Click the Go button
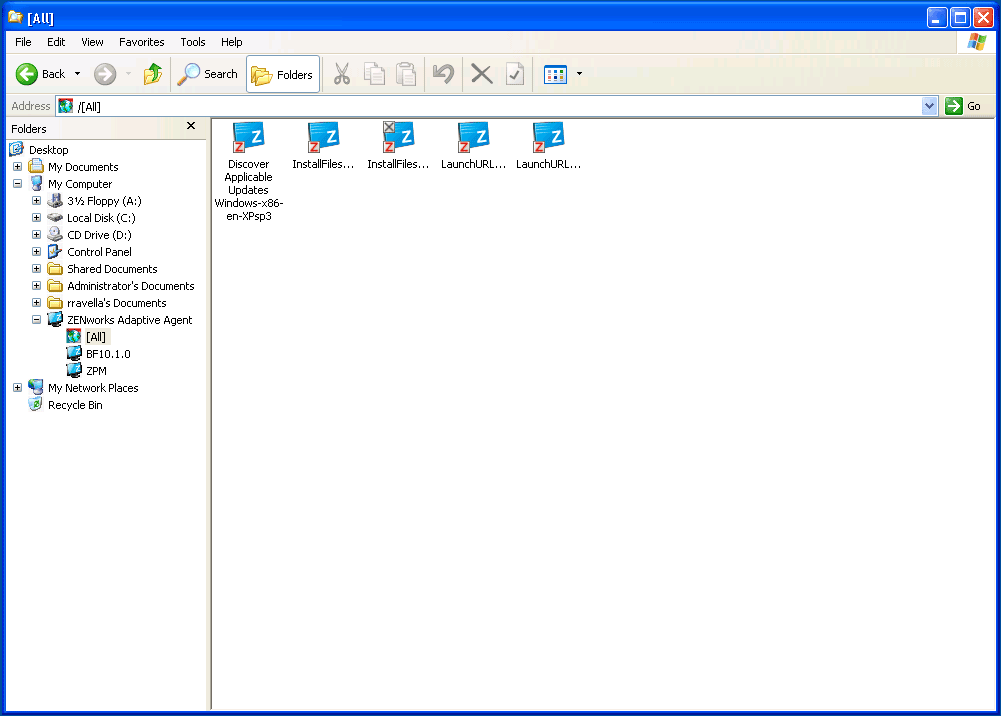Screen dimensions: 1001x716 pyautogui.click(x=964, y=107)
